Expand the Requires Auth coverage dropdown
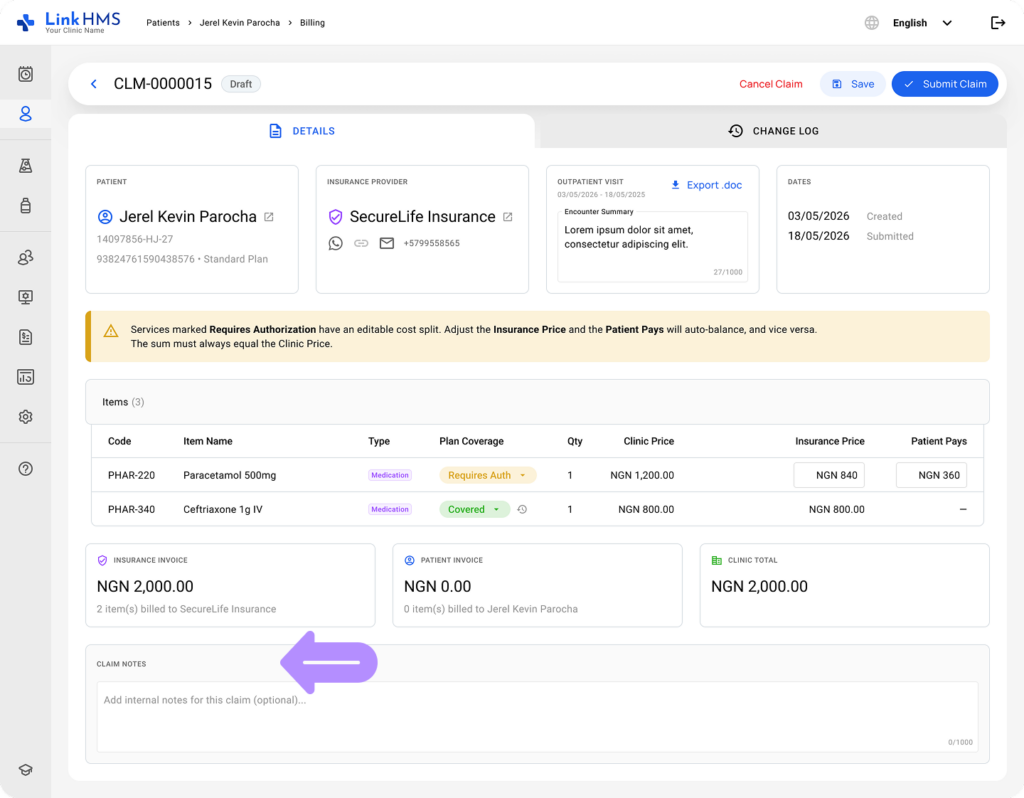The height and width of the screenshot is (798, 1024). pyautogui.click(x=488, y=475)
